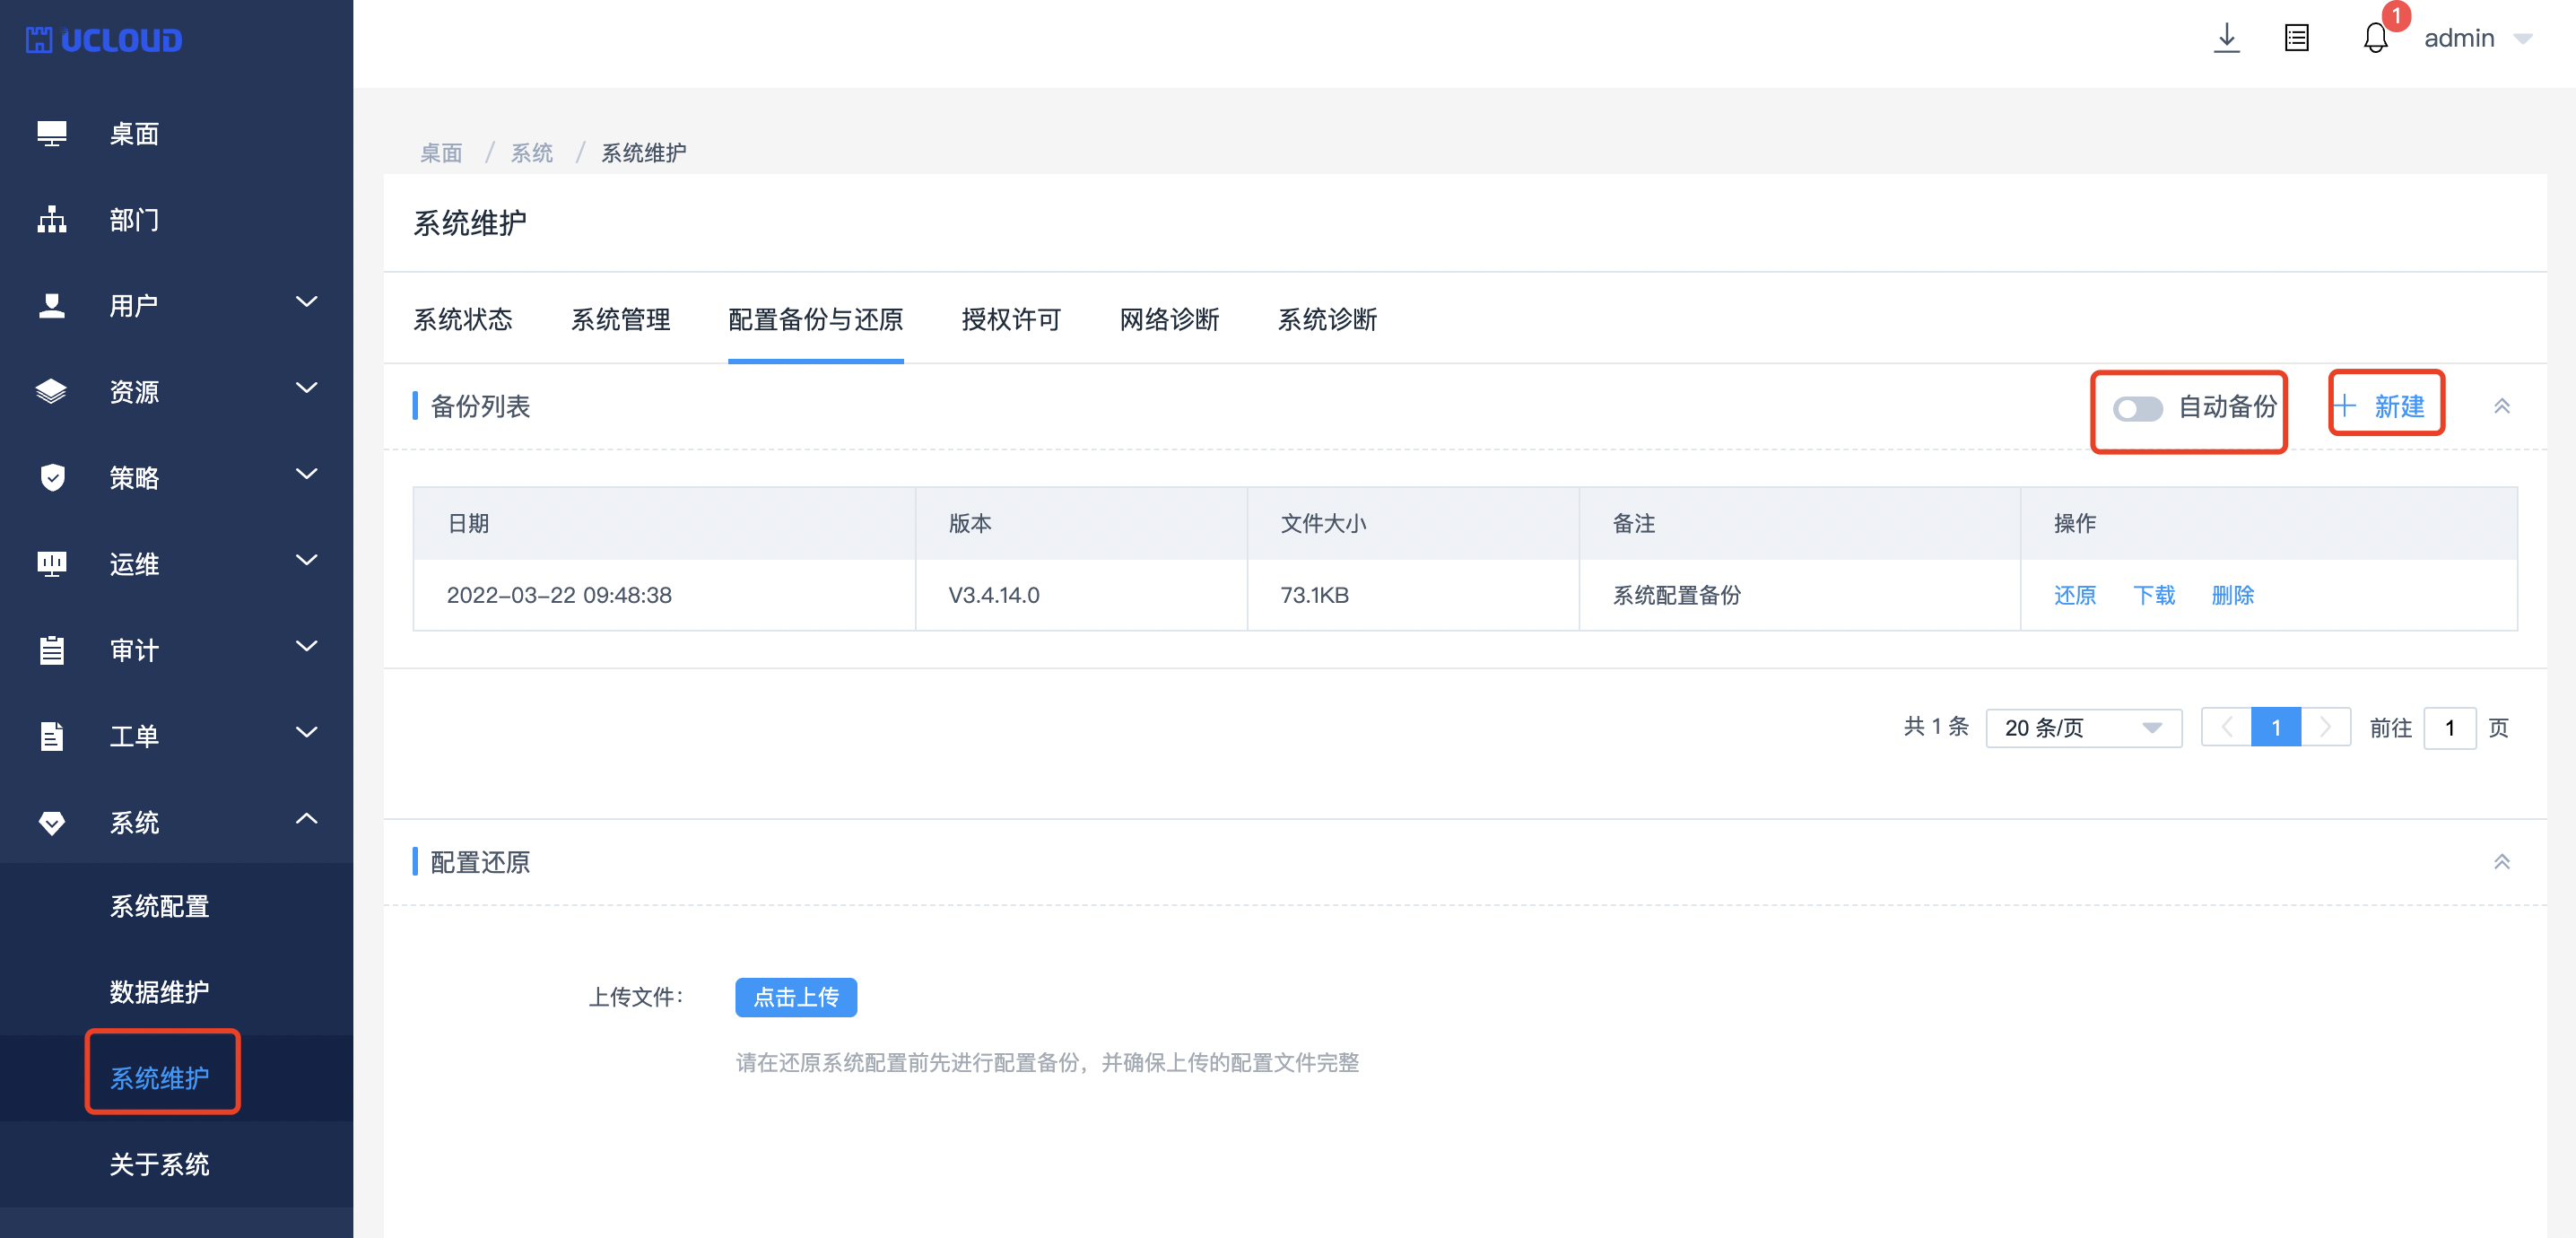Go to 桌面 via breadcrumb
Image resolution: width=2576 pixels, height=1238 pixels.
pyautogui.click(x=441, y=152)
